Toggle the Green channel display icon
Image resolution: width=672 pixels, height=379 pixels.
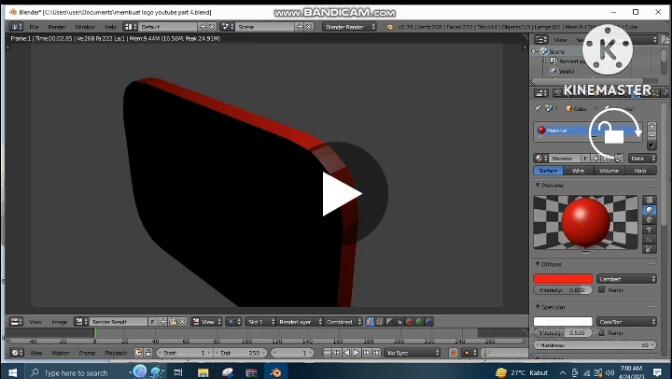pos(419,322)
